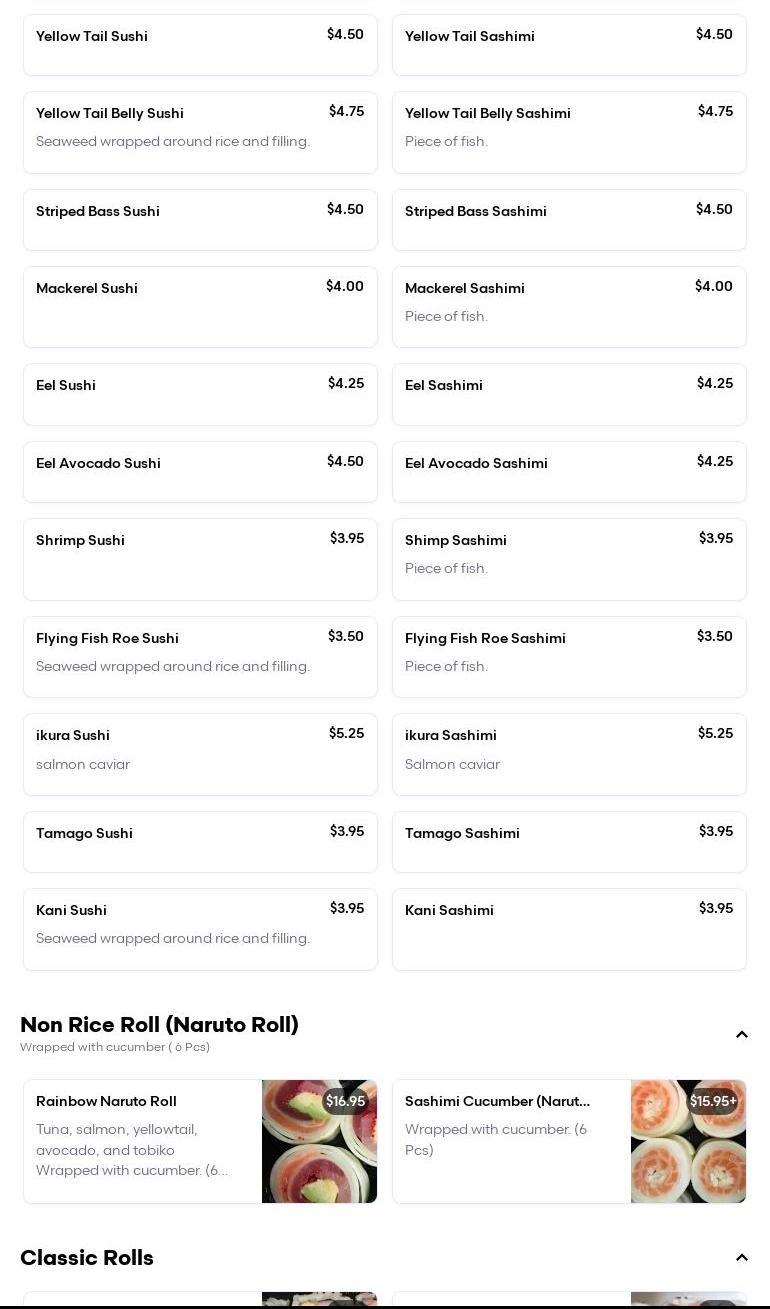Open Flying Fish Roe Sashimi item
The image size is (770, 1309).
click(569, 657)
